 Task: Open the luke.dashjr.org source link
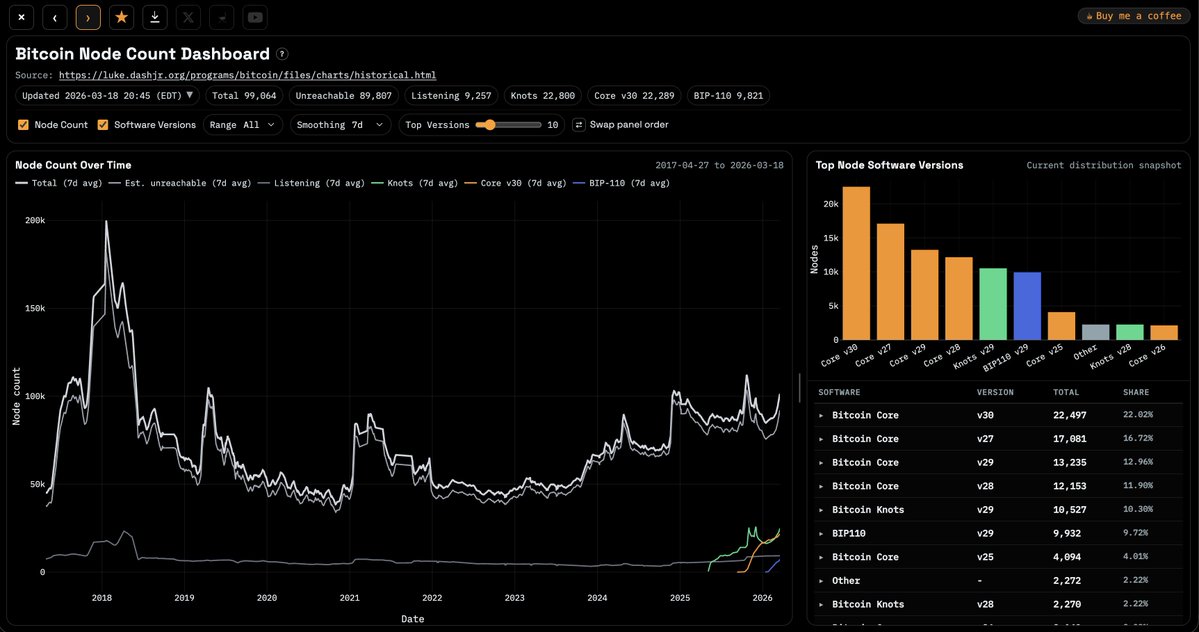coord(247,75)
